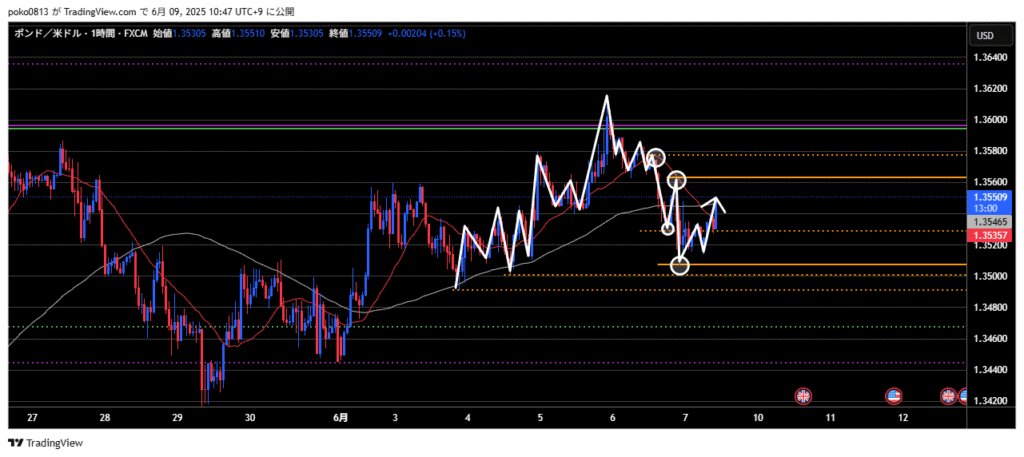Click the 6月 label on time axis
The height and width of the screenshot is (457, 1024).
coord(342,416)
